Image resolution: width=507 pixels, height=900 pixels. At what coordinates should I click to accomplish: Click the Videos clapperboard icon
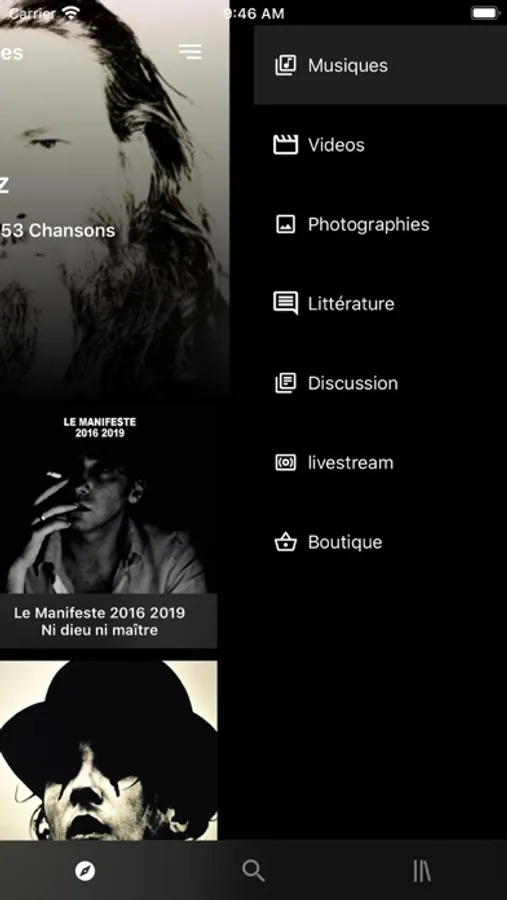[285, 145]
